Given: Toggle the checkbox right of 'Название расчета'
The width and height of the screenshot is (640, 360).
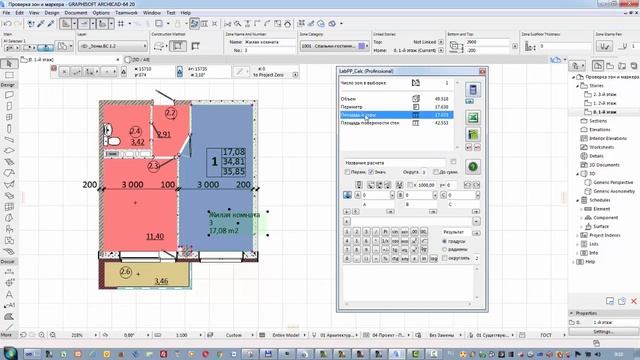Looking at the screenshot, I should [x=453, y=162].
